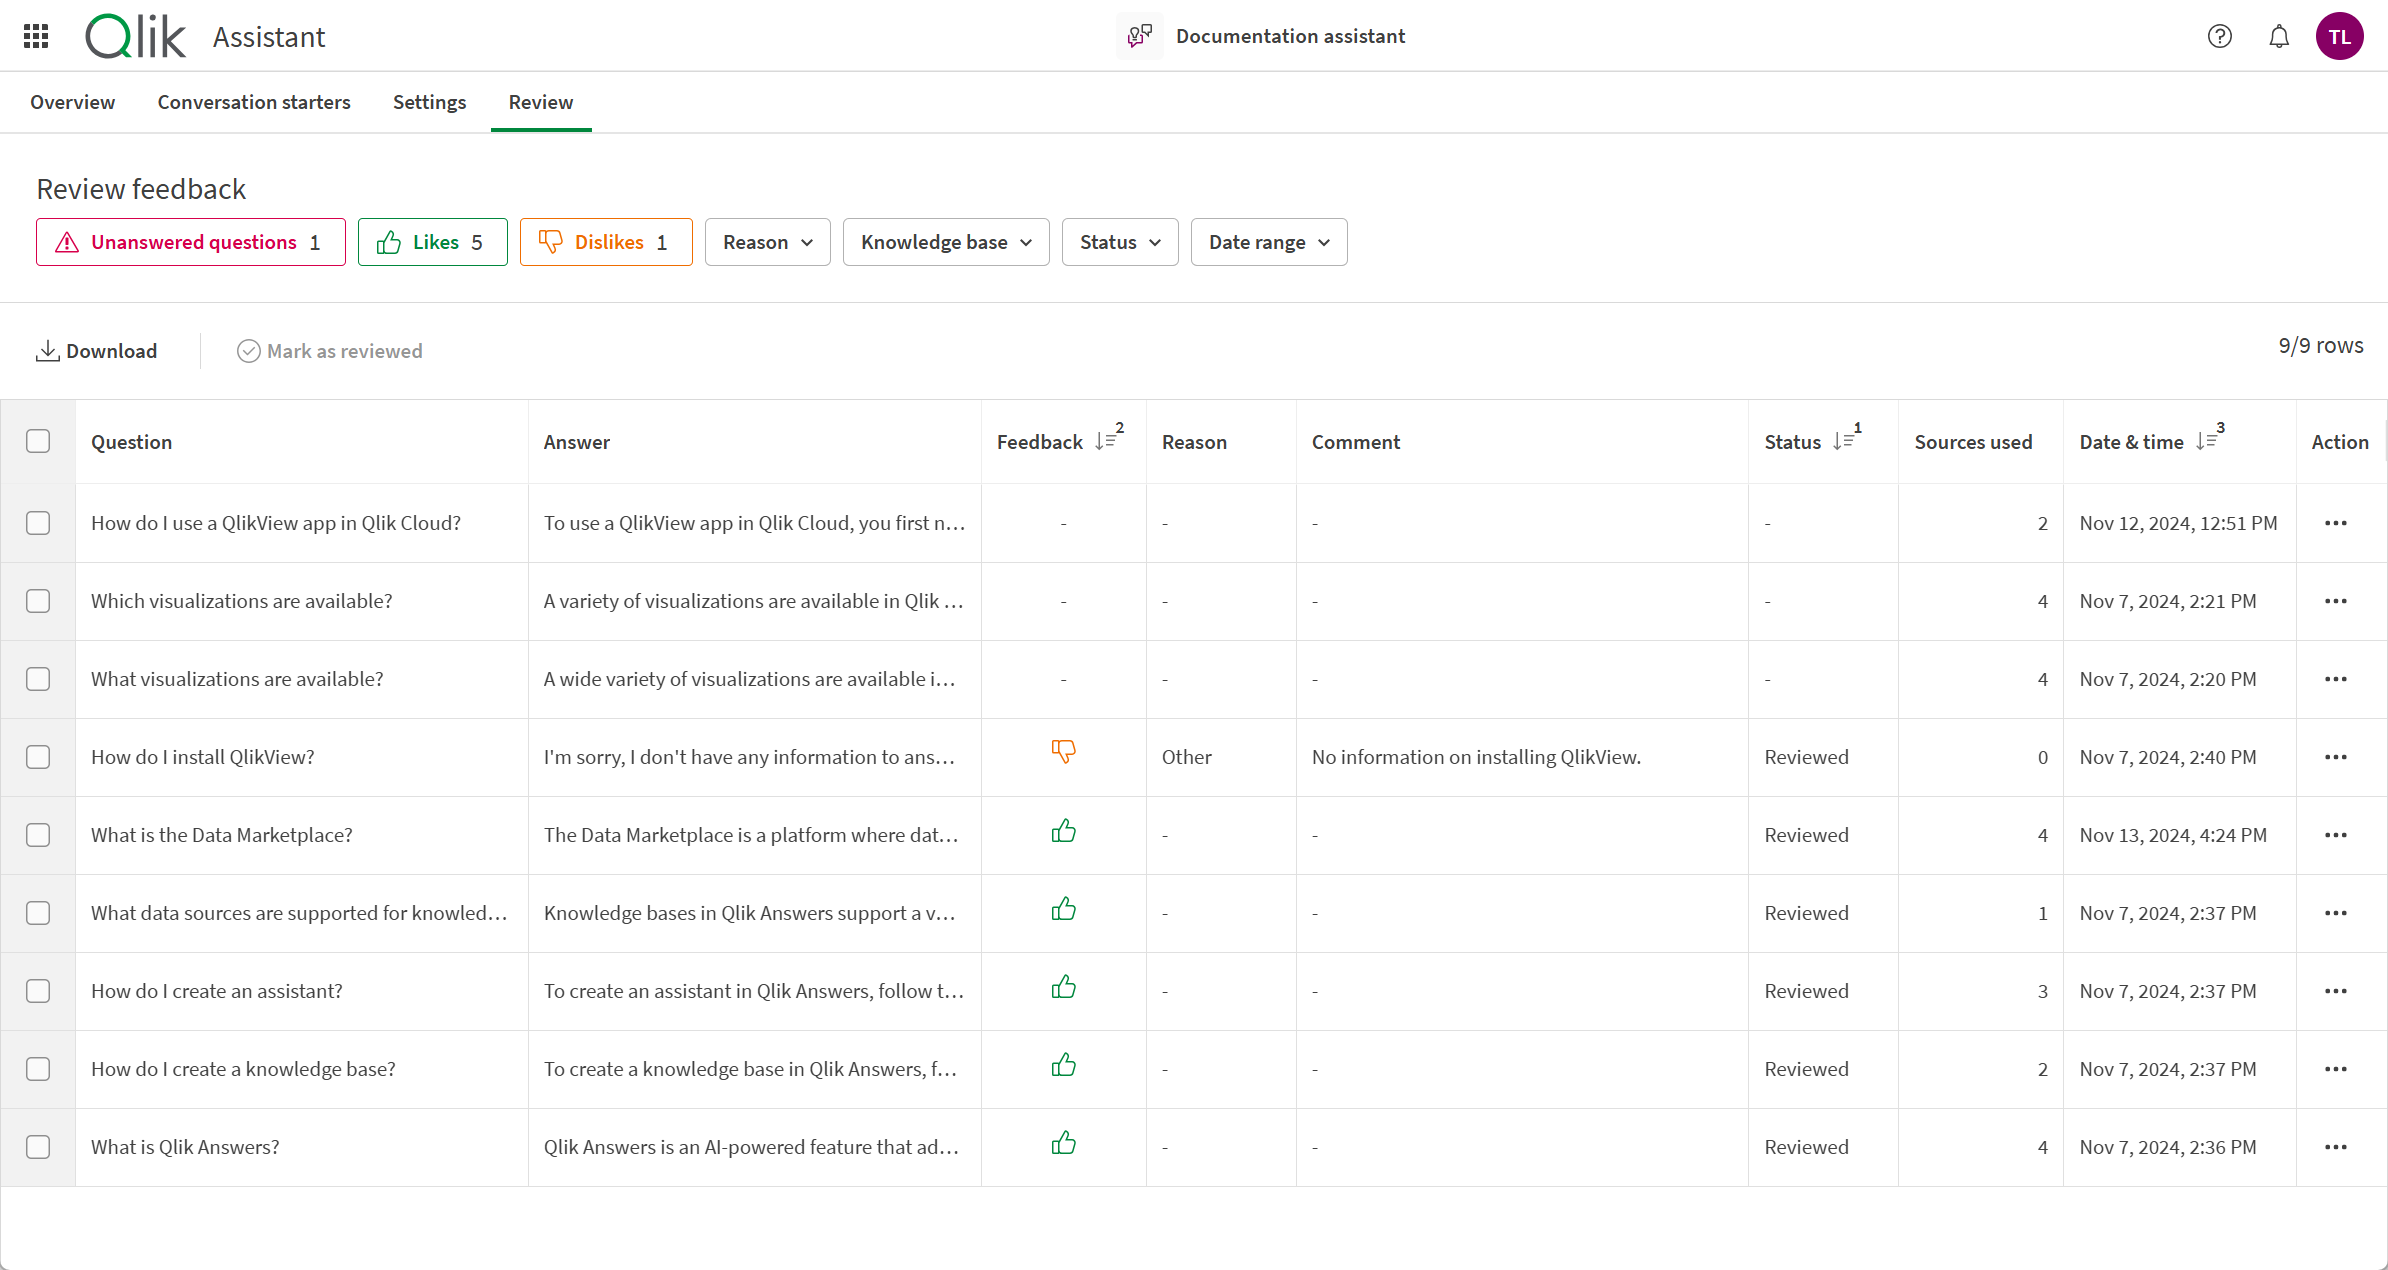
Task: Select the checkbox for 'How do I create a knowledge base?'
Action: (x=39, y=1069)
